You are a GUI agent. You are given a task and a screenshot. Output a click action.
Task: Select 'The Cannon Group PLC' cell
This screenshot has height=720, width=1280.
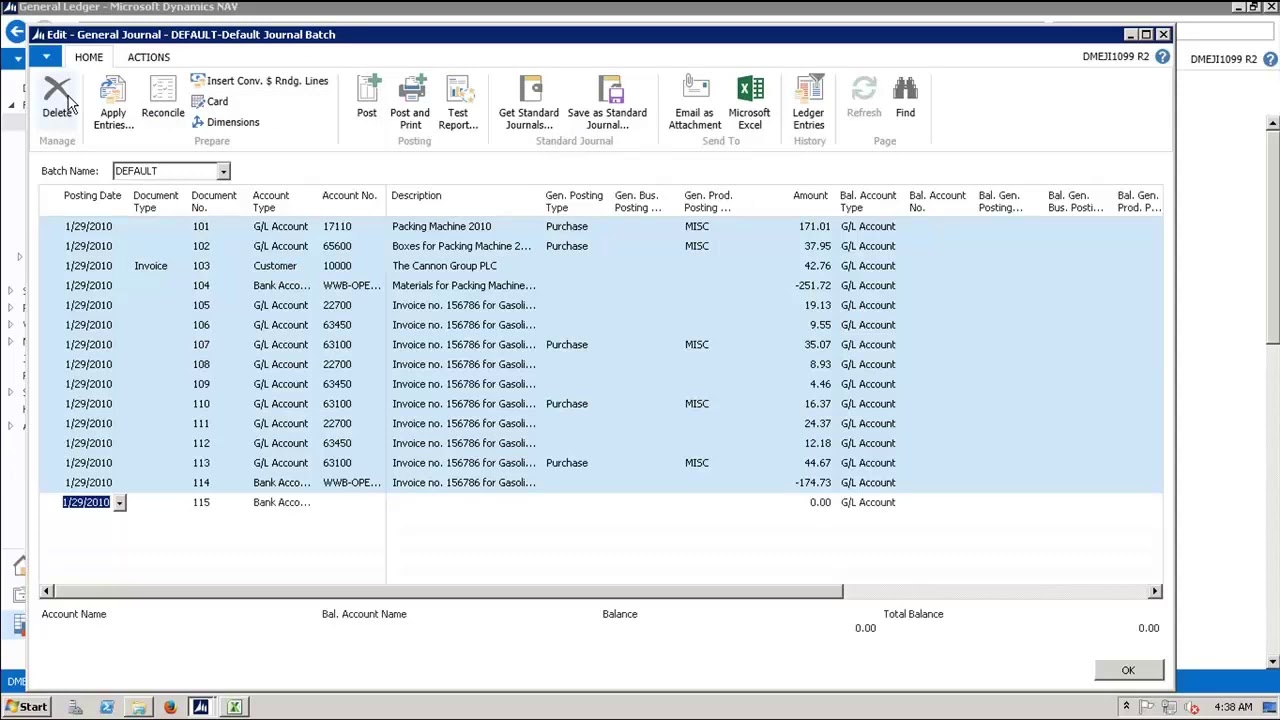pyautogui.click(x=444, y=266)
